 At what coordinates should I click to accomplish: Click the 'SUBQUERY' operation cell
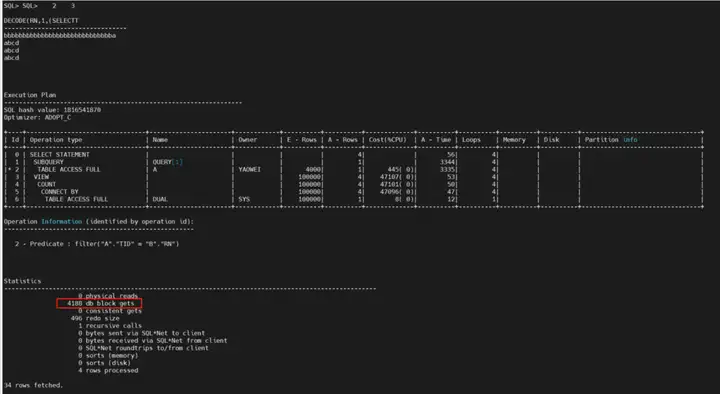click(x=48, y=162)
